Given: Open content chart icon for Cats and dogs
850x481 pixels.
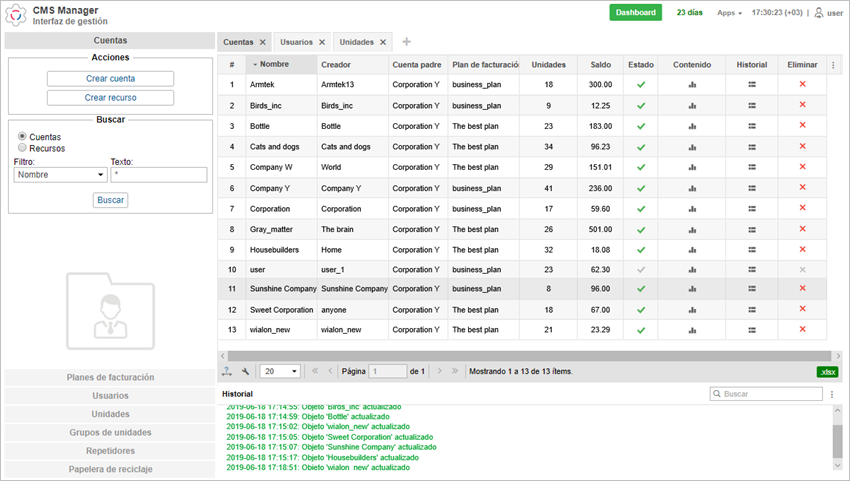Looking at the screenshot, I should pos(692,147).
